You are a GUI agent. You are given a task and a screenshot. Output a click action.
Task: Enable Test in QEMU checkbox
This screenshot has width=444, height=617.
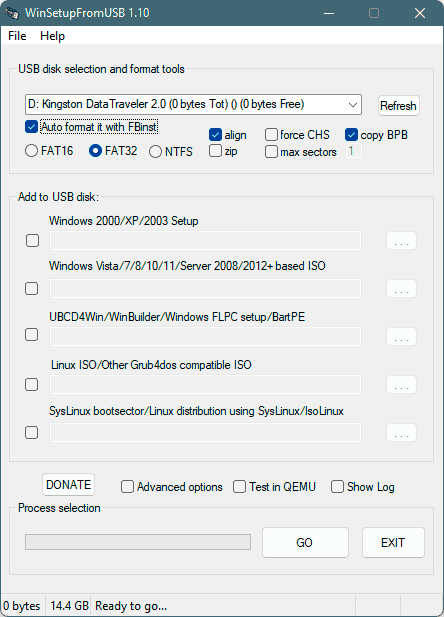(x=239, y=487)
